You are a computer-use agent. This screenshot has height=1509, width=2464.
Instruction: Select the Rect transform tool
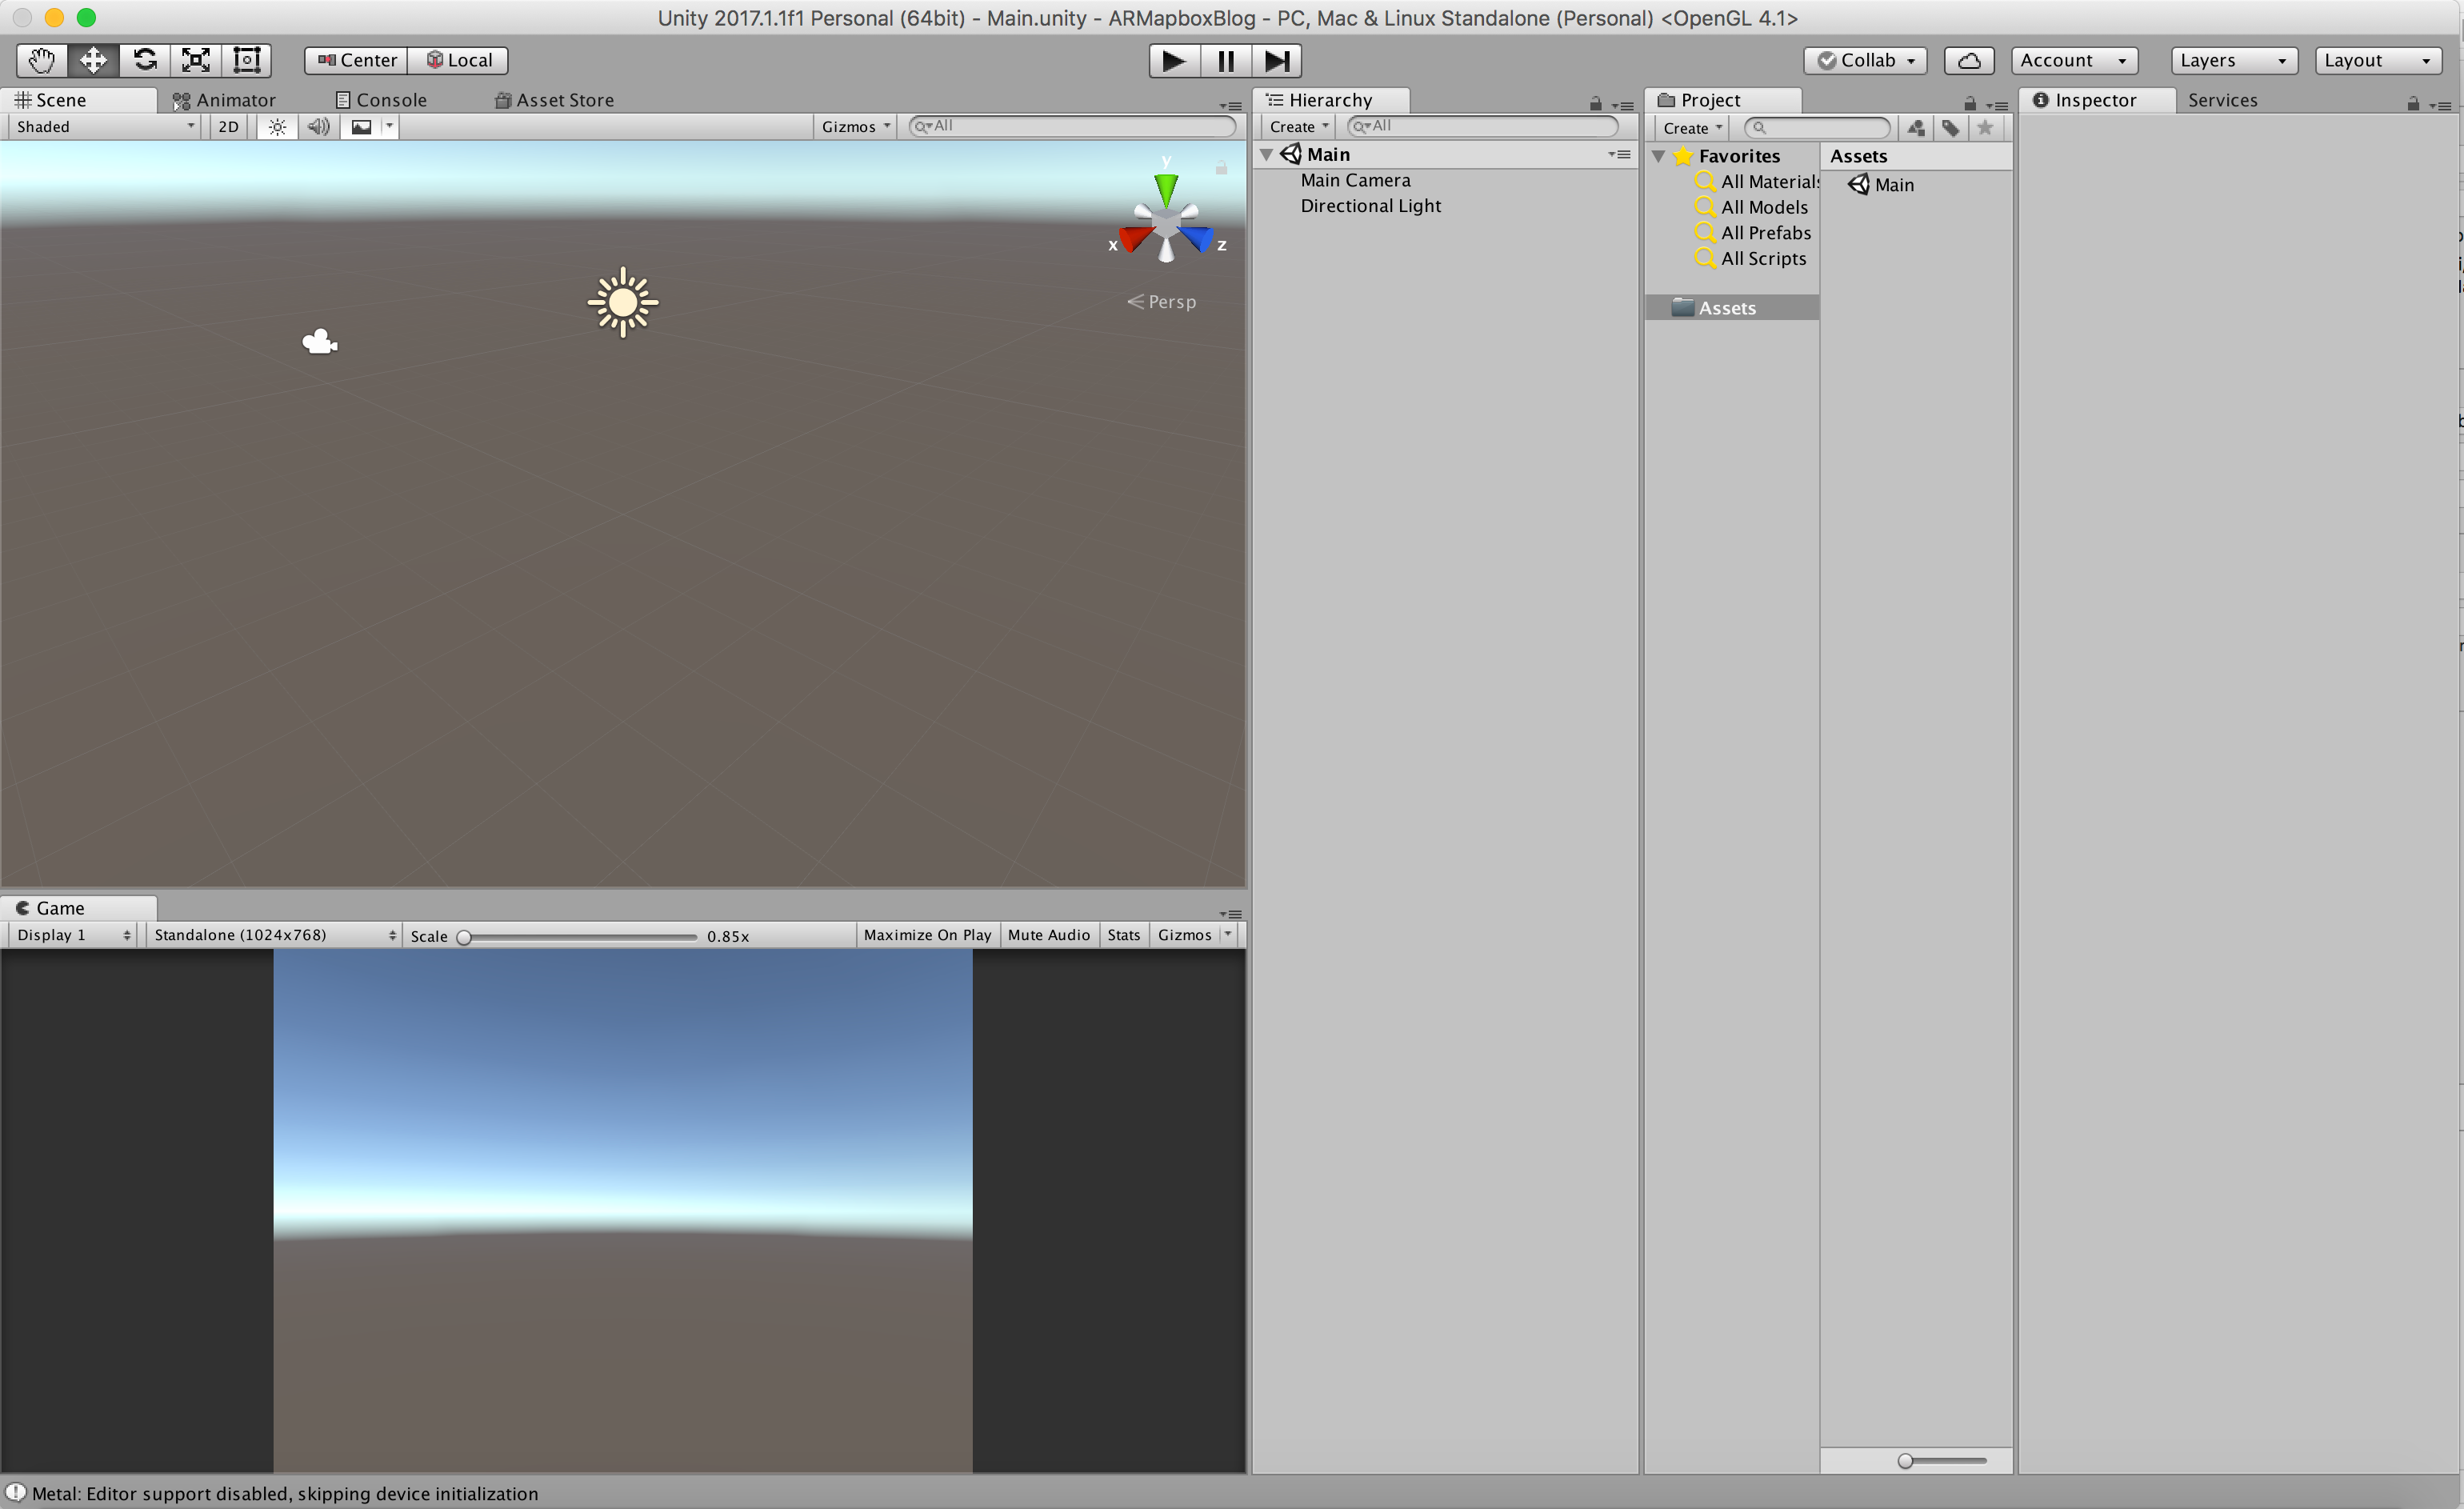pyautogui.click(x=247, y=60)
